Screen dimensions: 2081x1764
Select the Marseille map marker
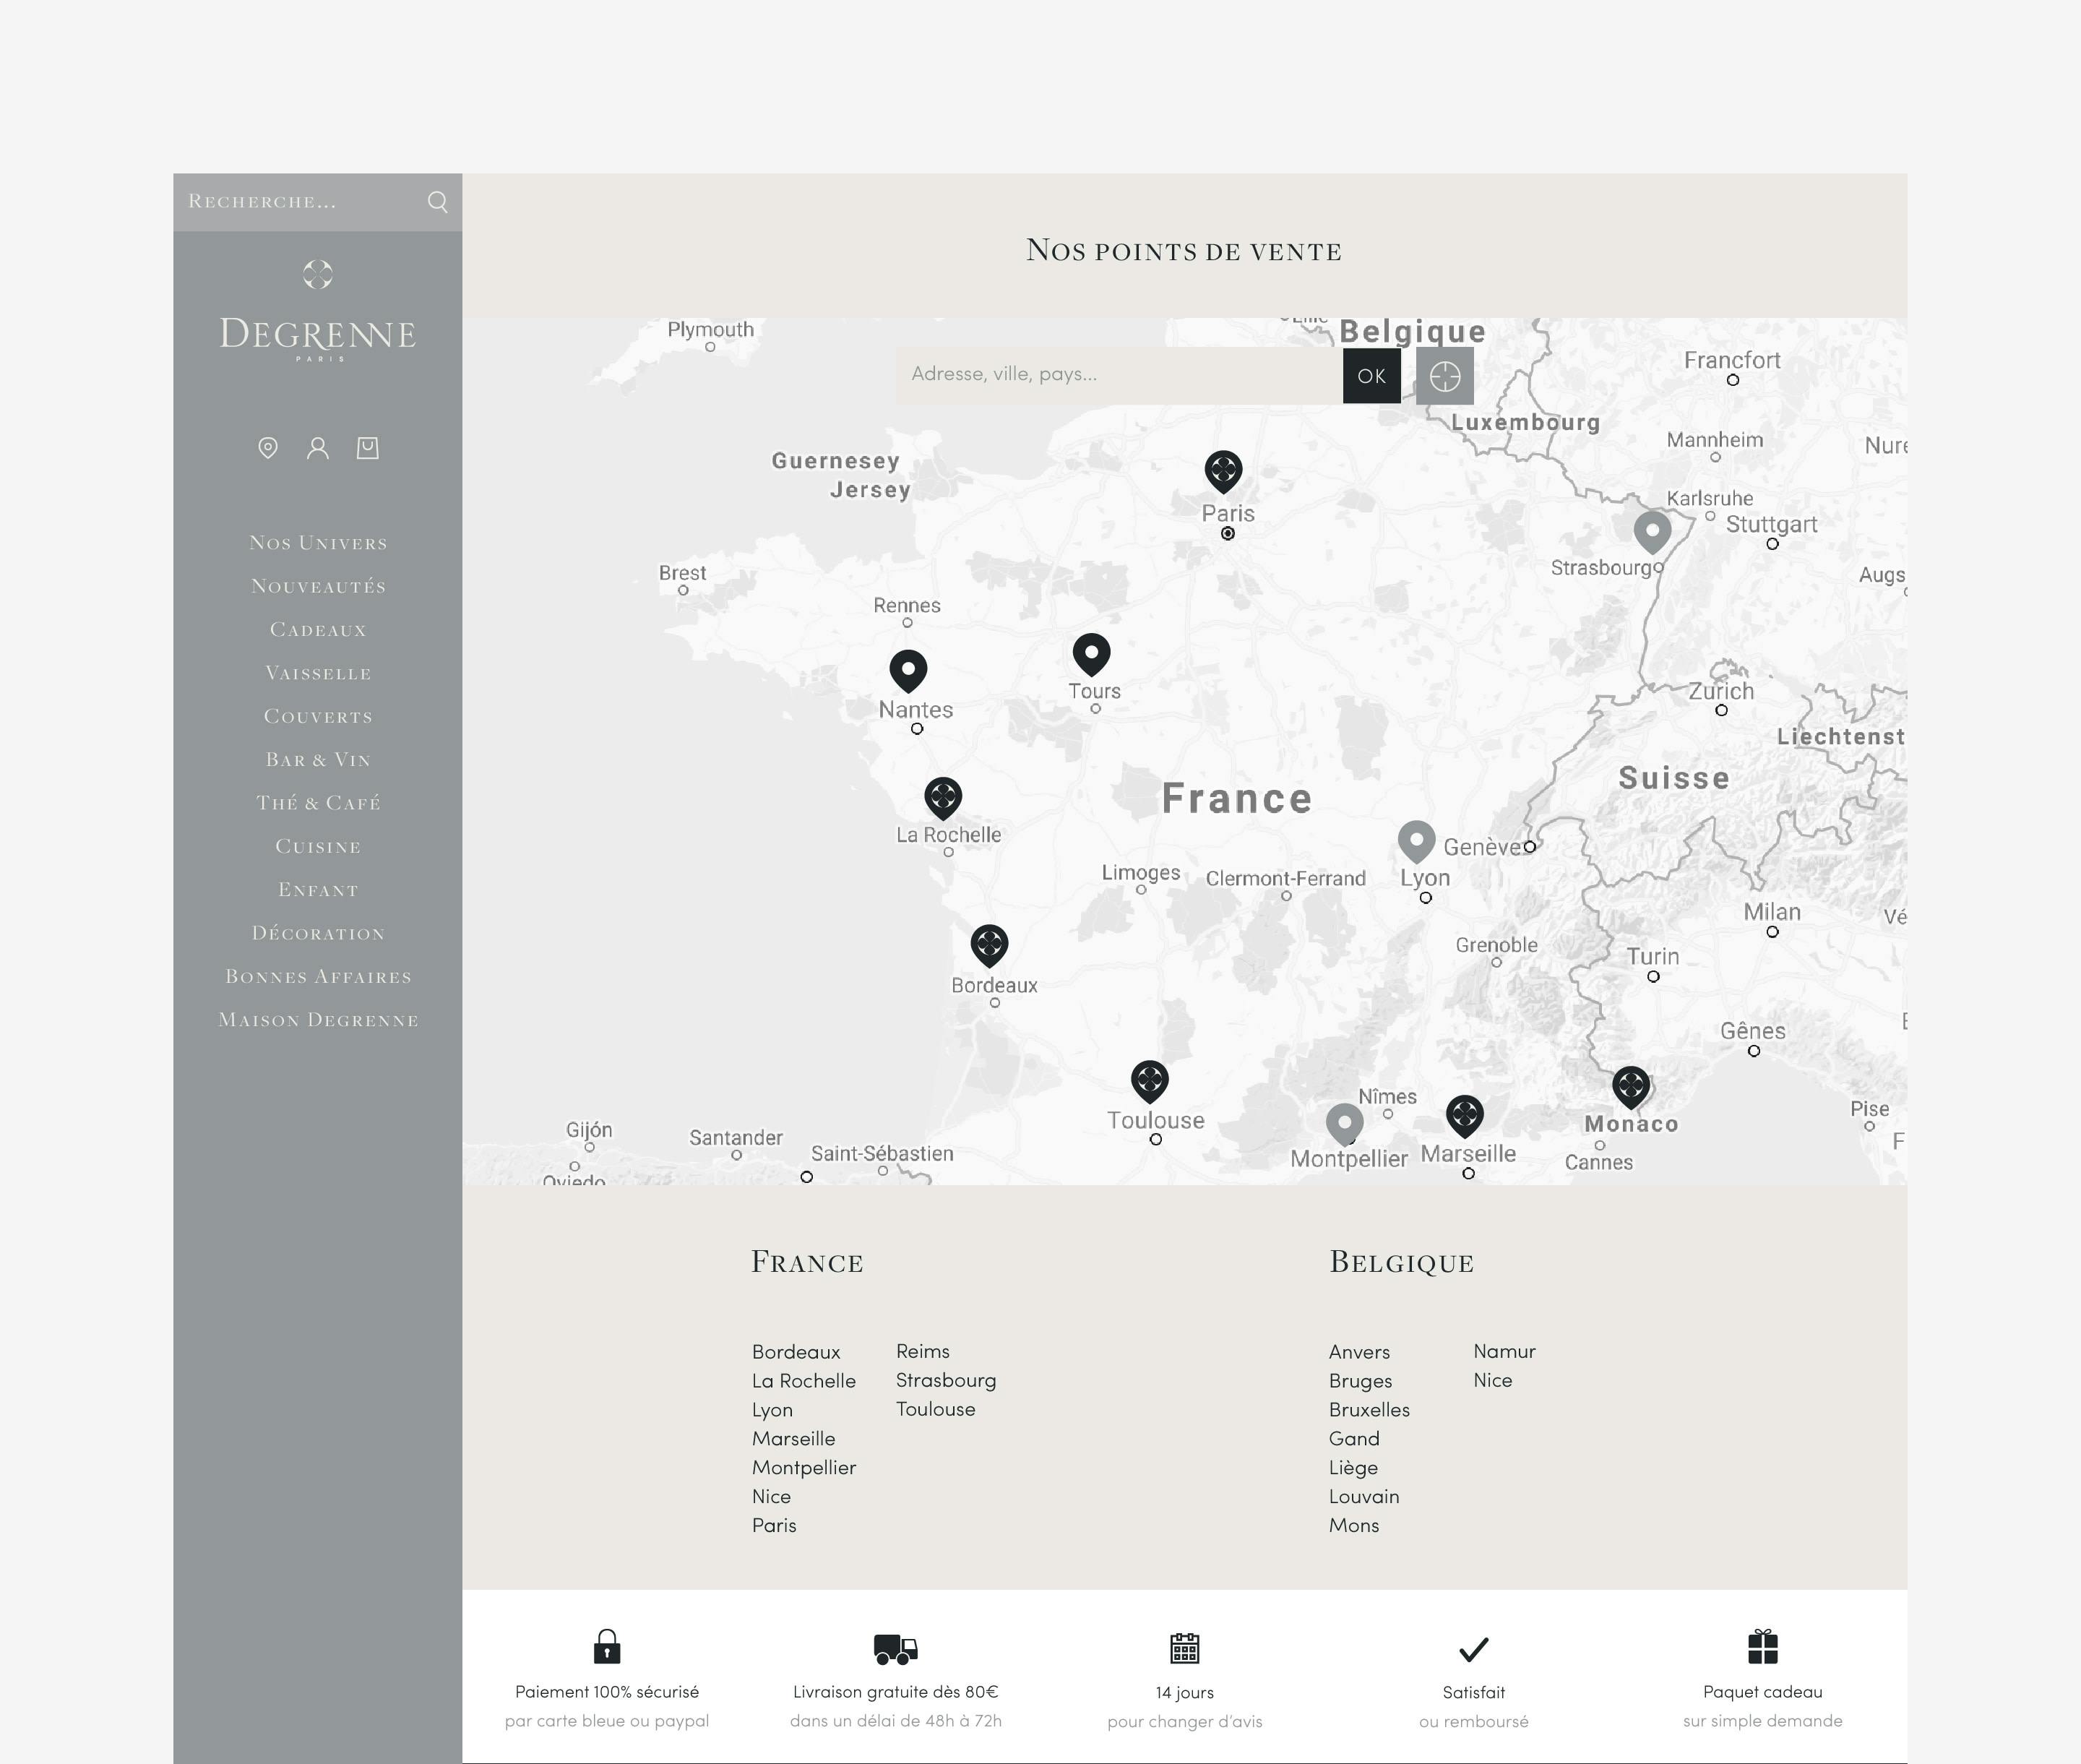pyautogui.click(x=1464, y=1116)
